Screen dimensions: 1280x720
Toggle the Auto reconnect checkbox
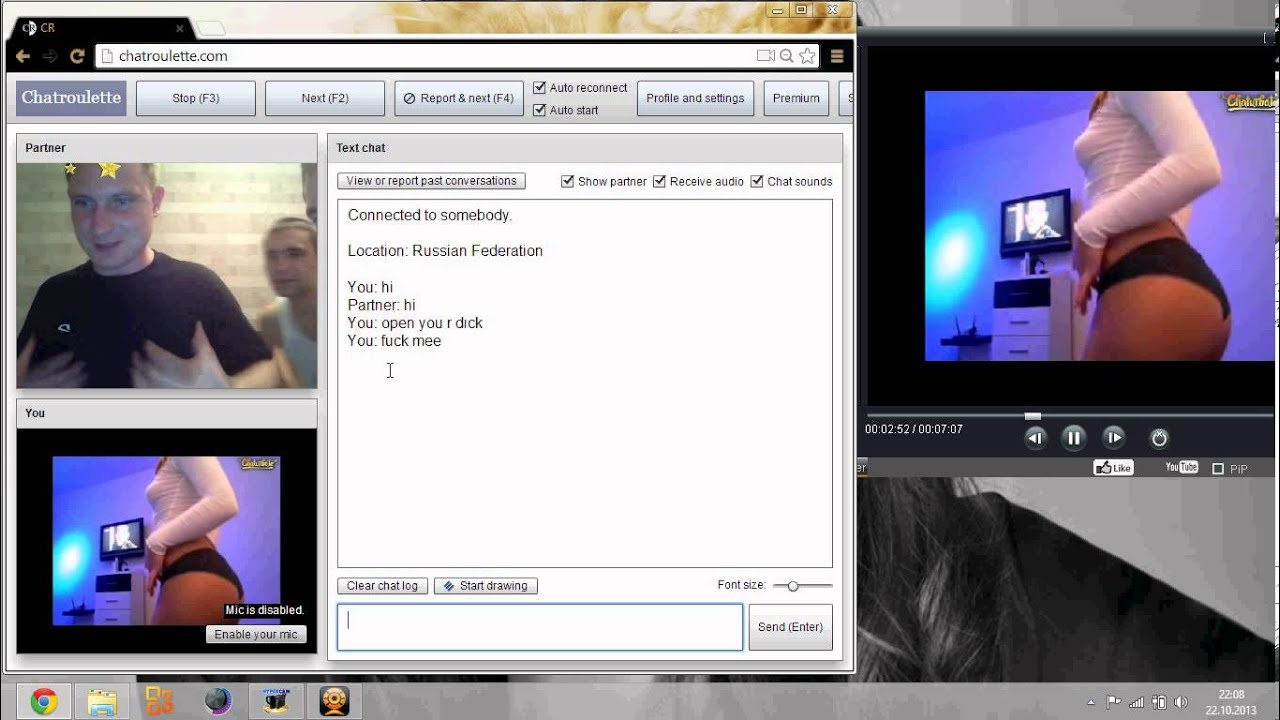coord(540,88)
